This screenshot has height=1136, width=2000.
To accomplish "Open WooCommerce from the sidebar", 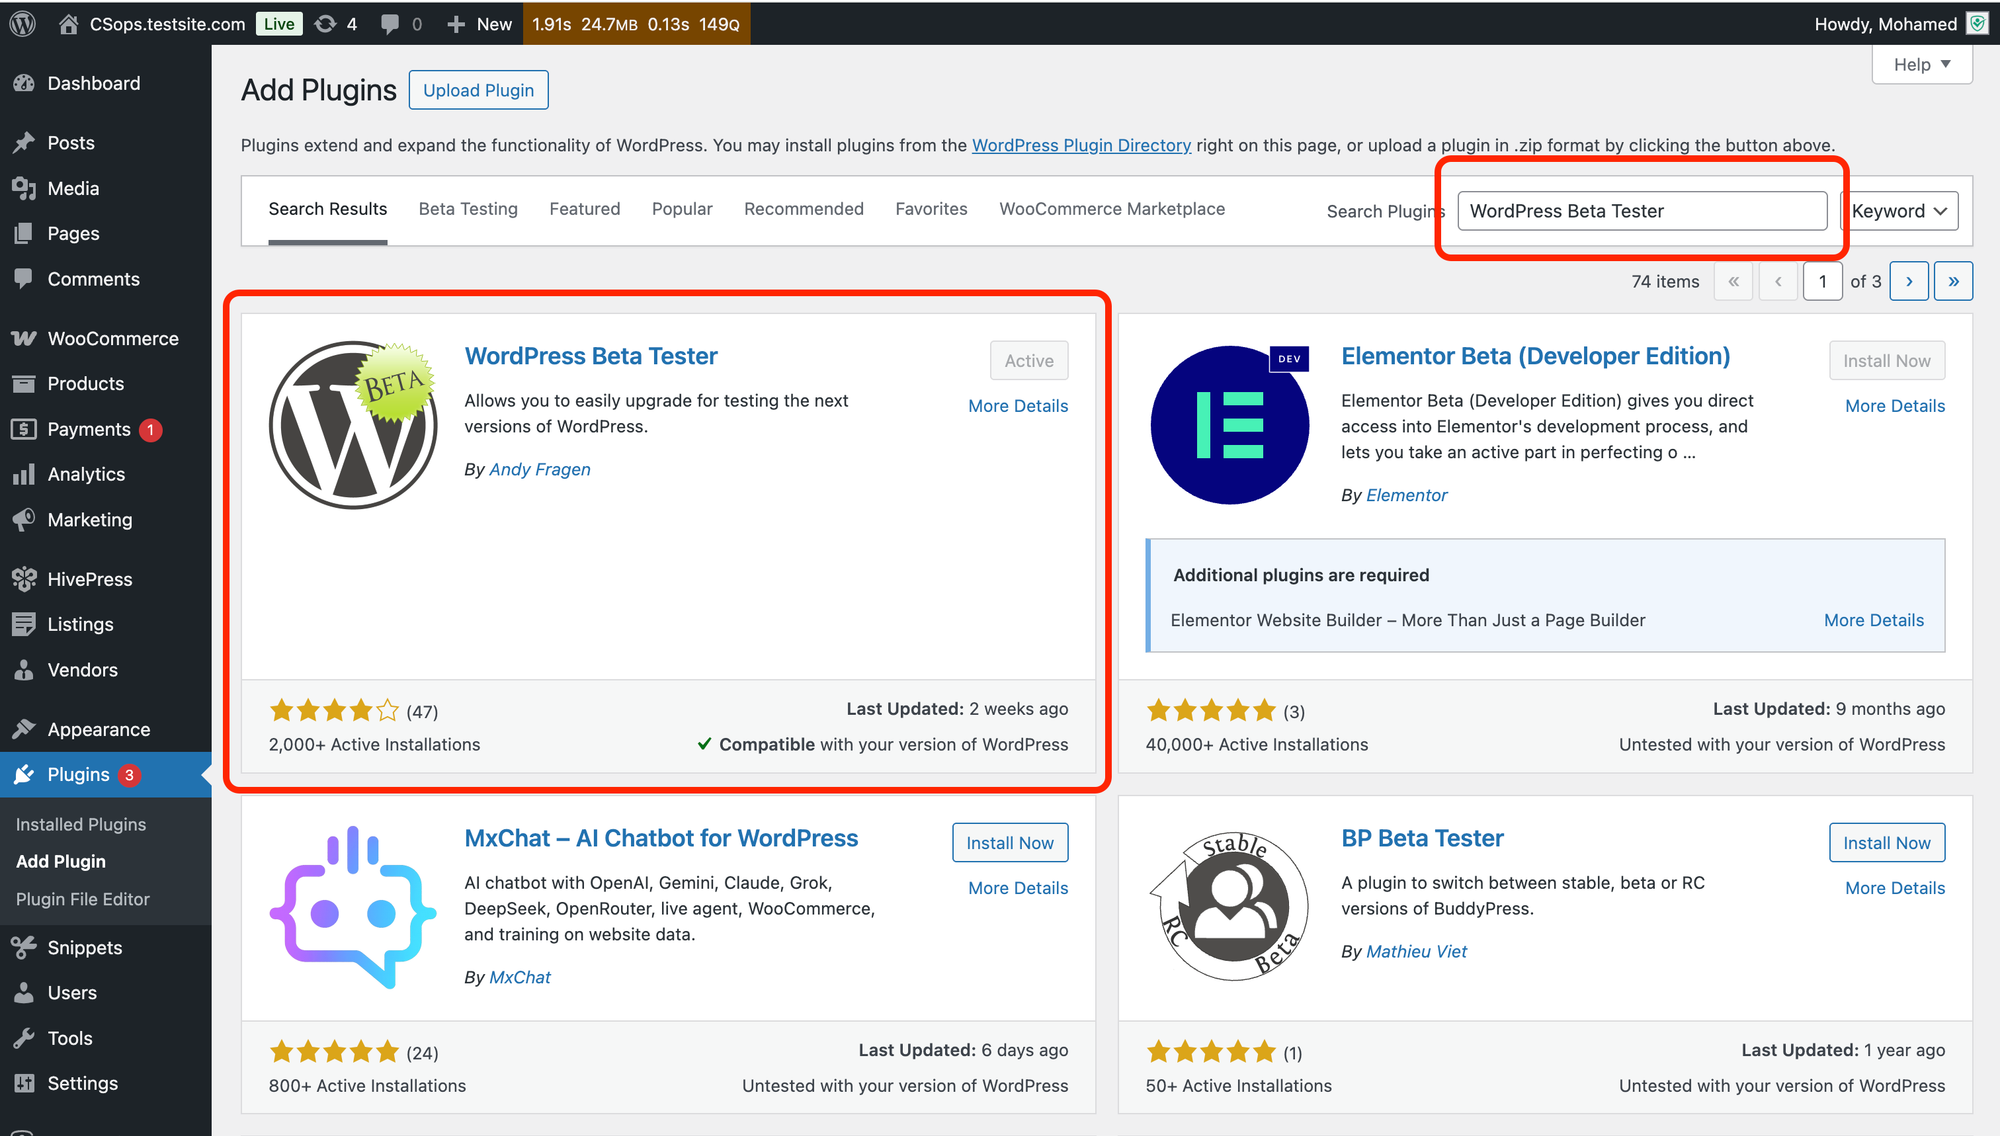I will point(112,338).
